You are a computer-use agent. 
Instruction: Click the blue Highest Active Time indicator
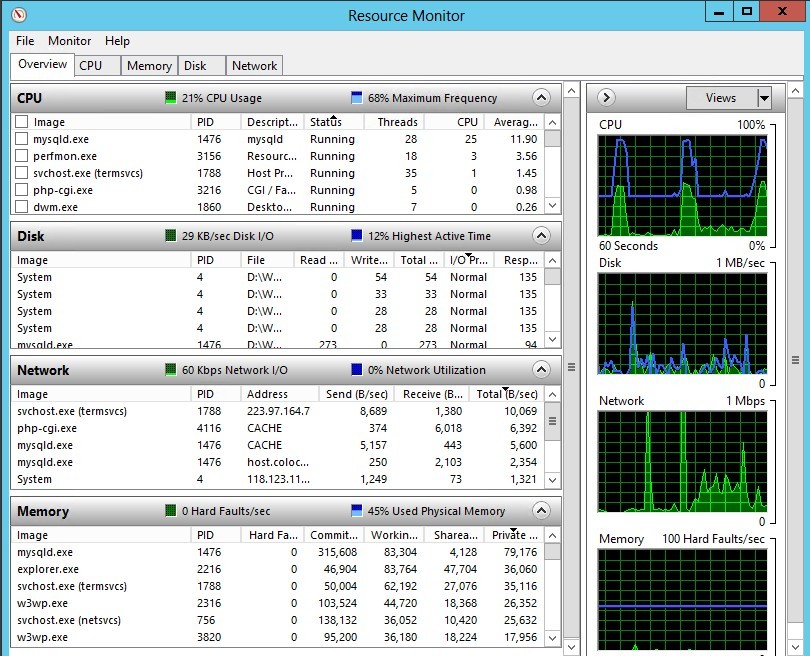pyautogui.click(x=356, y=236)
